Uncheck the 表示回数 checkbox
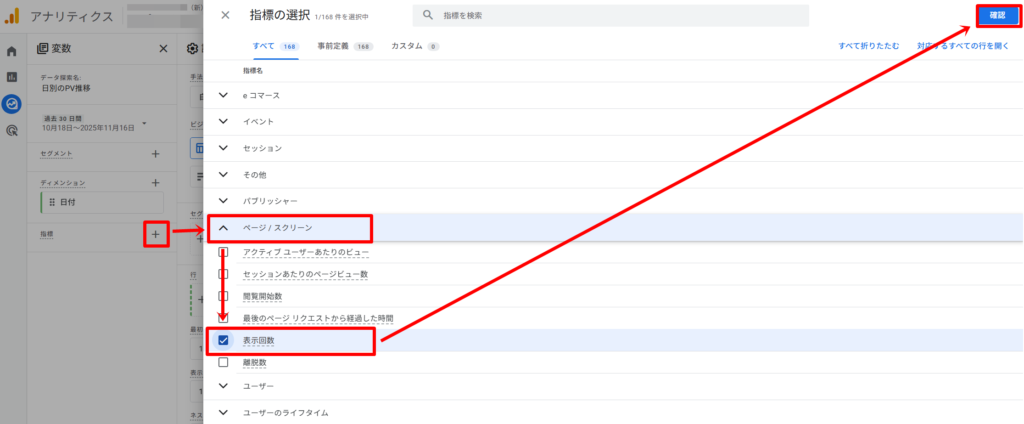Image resolution: width=1024 pixels, height=424 pixels. pos(223,340)
